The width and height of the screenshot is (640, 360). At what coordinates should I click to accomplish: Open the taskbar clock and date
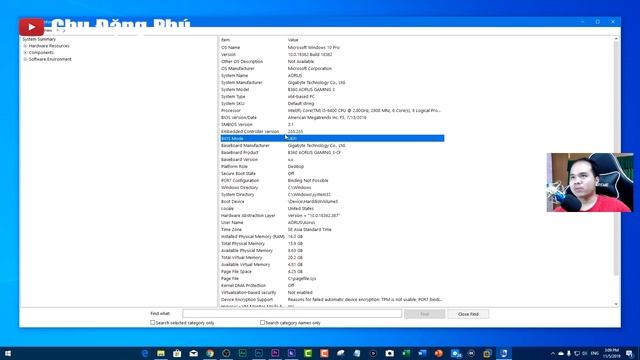[611, 353]
